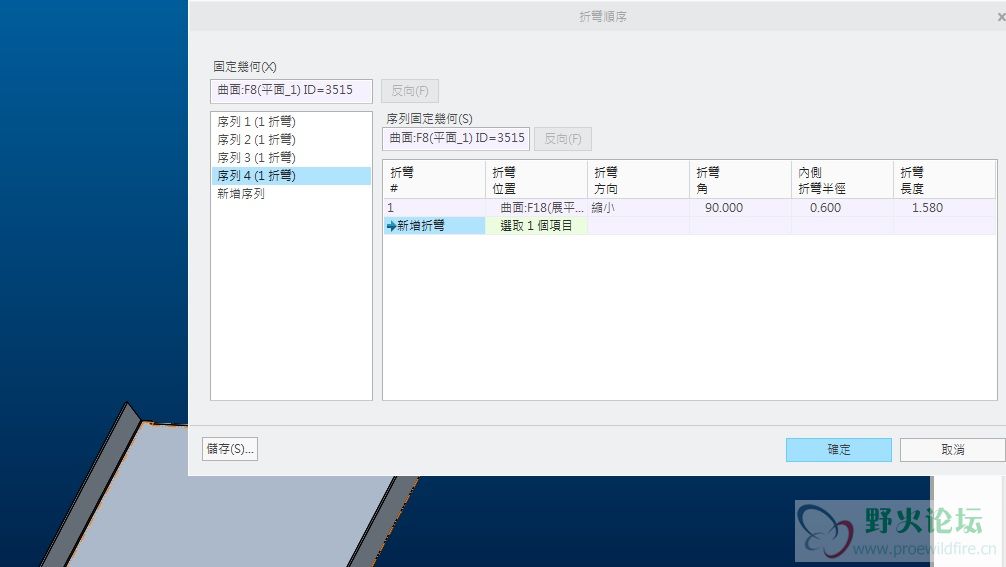Select 序列 4 (1 折彎) in the list
Screen dimensions: 1006x567
pyautogui.click(x=291, y=176)
